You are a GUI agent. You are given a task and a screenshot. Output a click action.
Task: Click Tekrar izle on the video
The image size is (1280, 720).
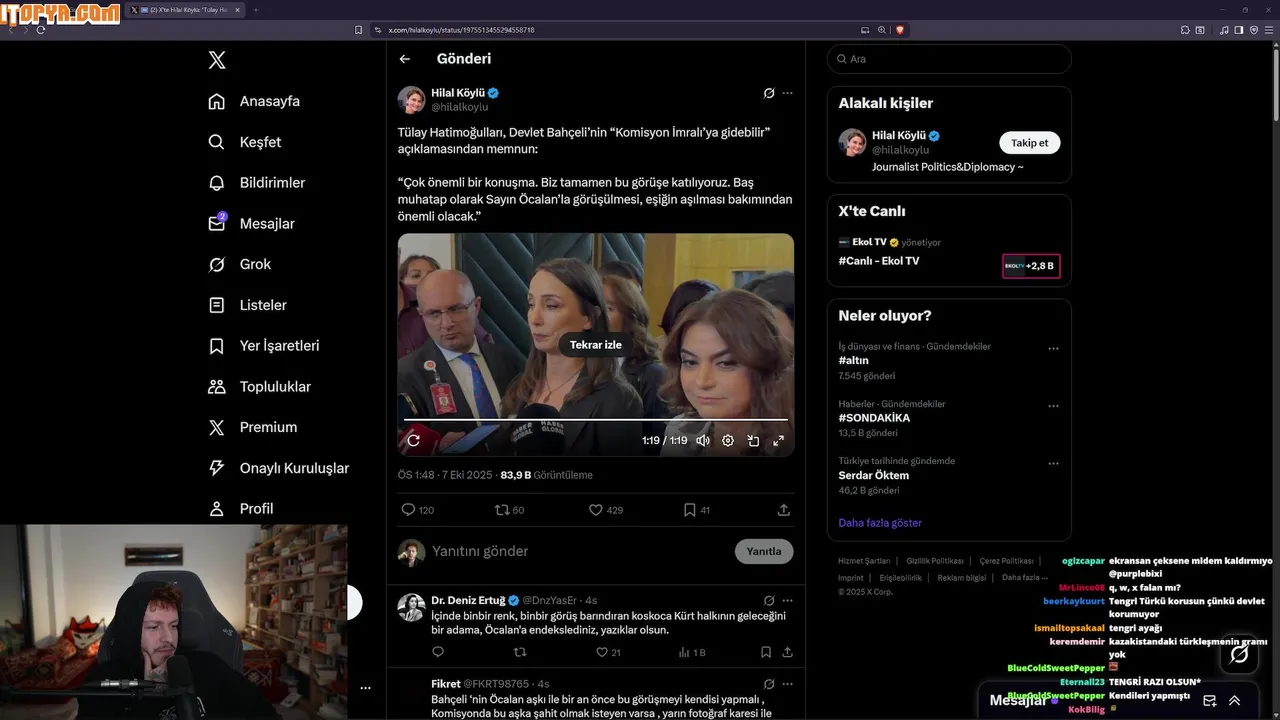[x=596, y=345]
